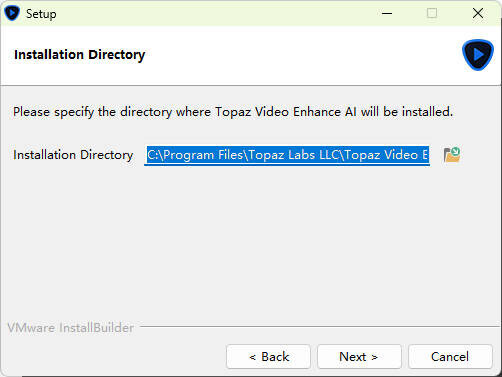Open the folder browse icon beside path
The width and height of the screenshot is (502, 377).
452,155
